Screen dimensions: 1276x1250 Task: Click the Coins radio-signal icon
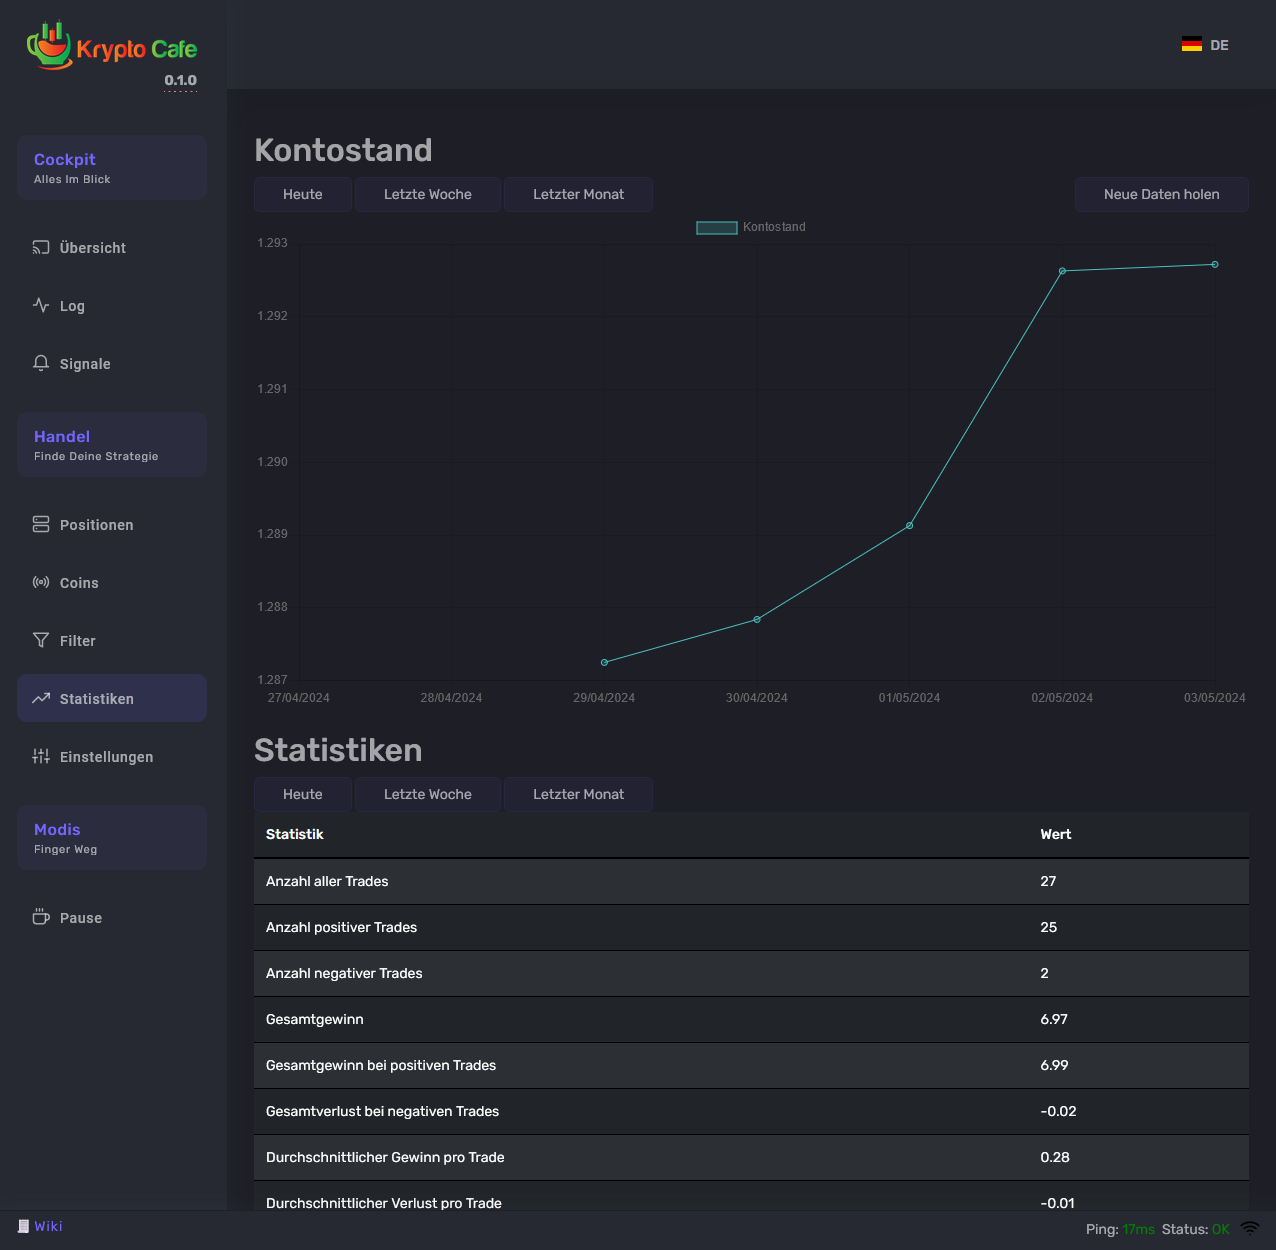[x=41, y=583]
